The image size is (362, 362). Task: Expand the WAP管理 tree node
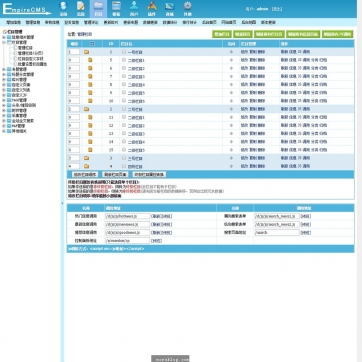(4, 126)
